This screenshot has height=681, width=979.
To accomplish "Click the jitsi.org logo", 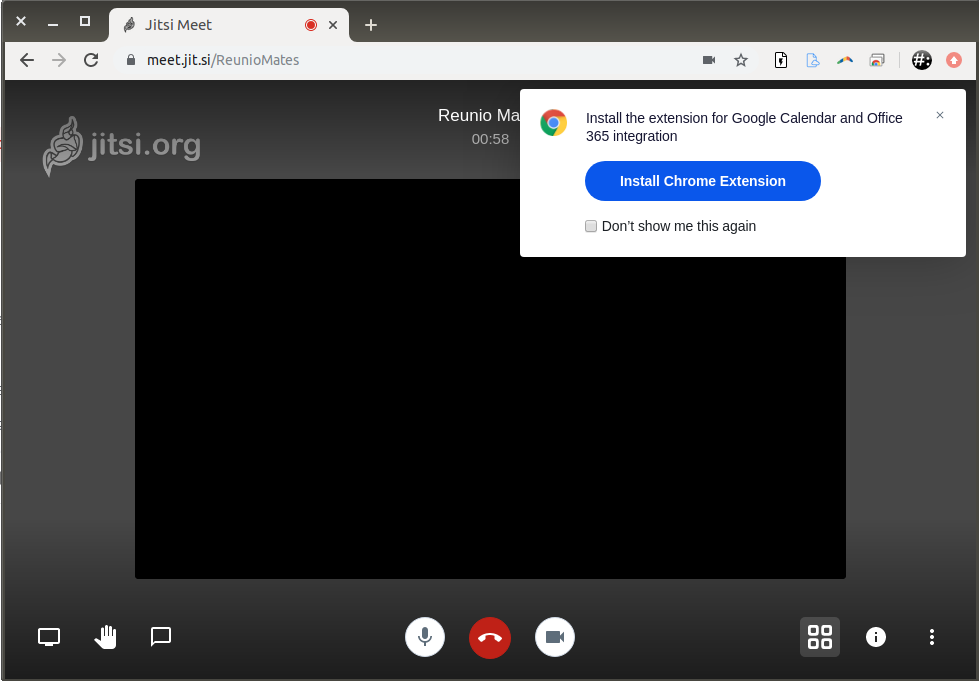I will tap(122, 146).
